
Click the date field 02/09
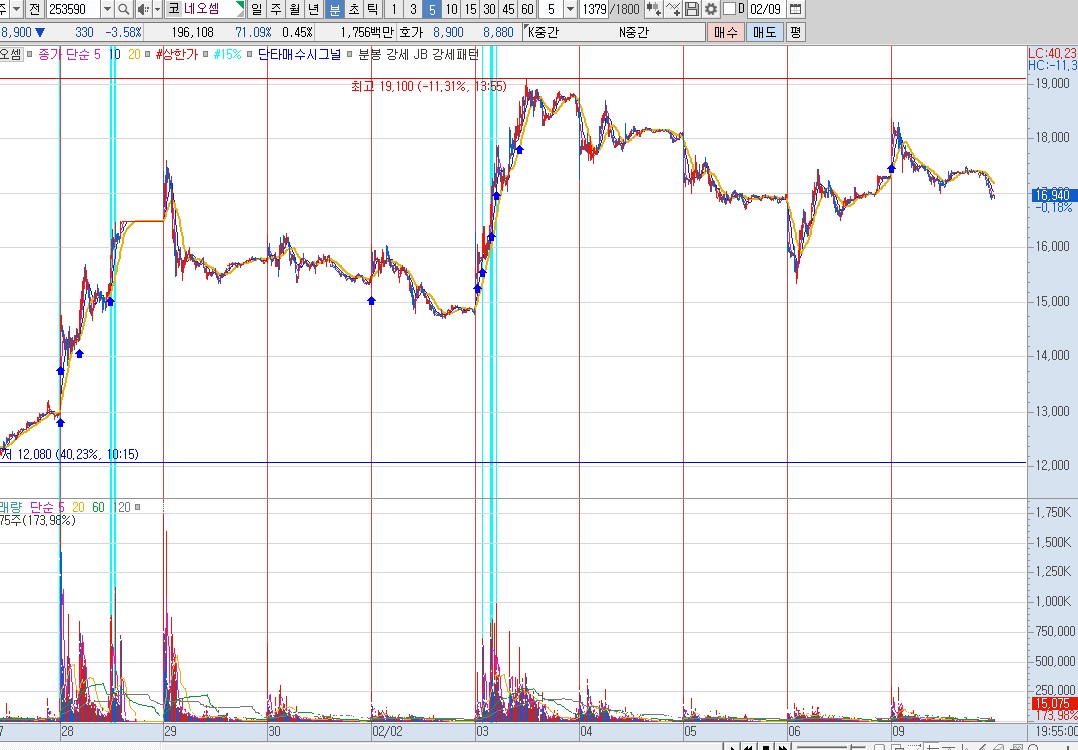(x=766, y=9)
